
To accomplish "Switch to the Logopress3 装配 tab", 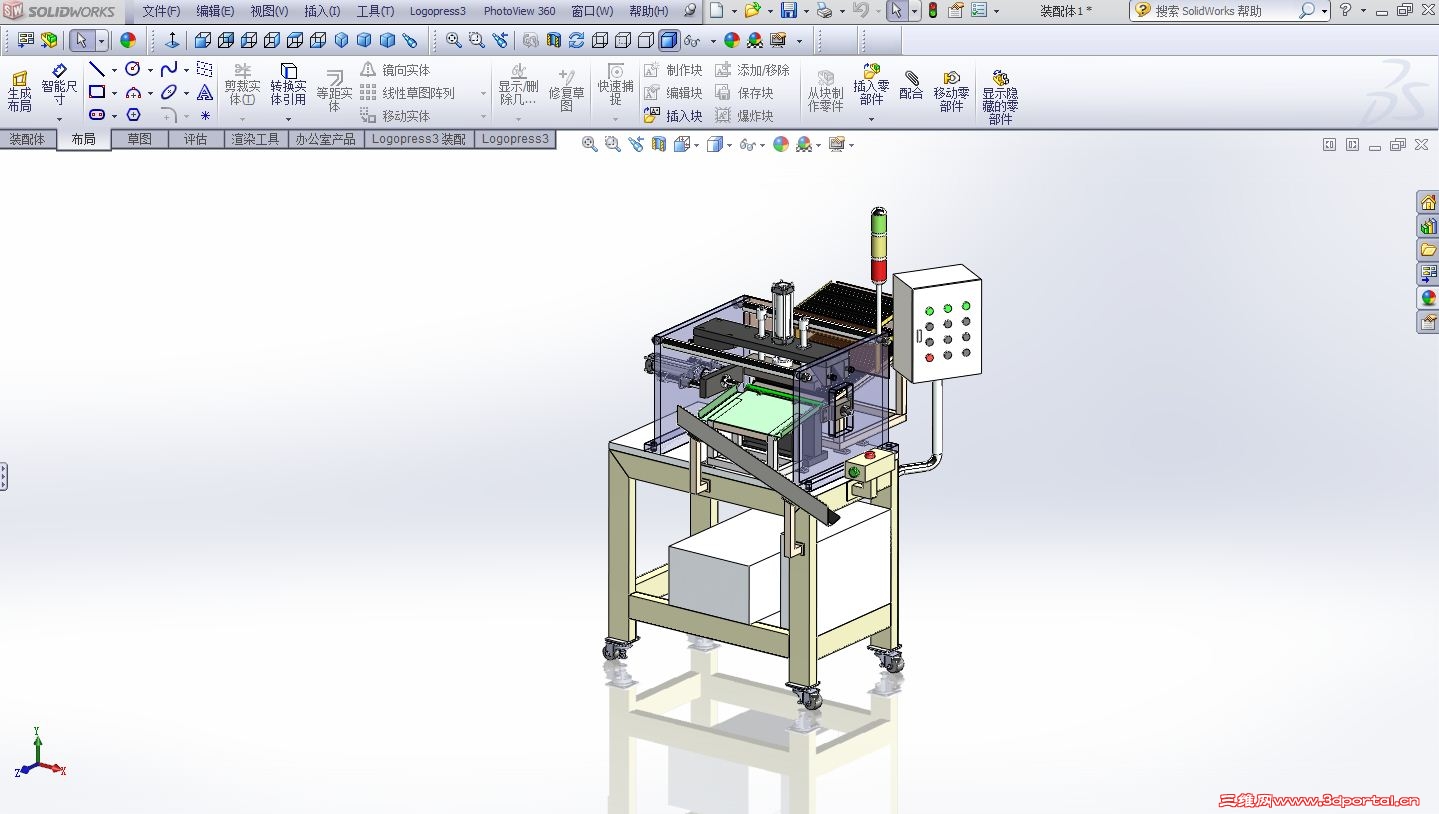I will pos(419,139).
